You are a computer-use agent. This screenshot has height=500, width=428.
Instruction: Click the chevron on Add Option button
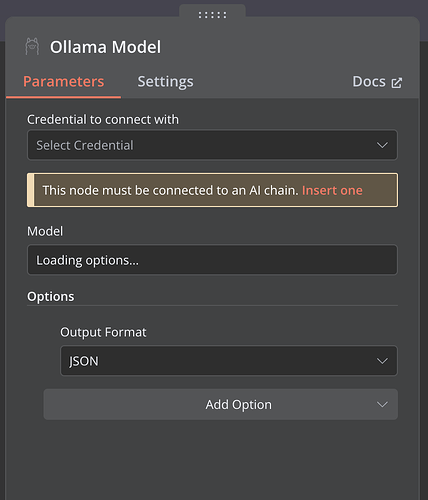pyautogui.click(x=382, y=404)
